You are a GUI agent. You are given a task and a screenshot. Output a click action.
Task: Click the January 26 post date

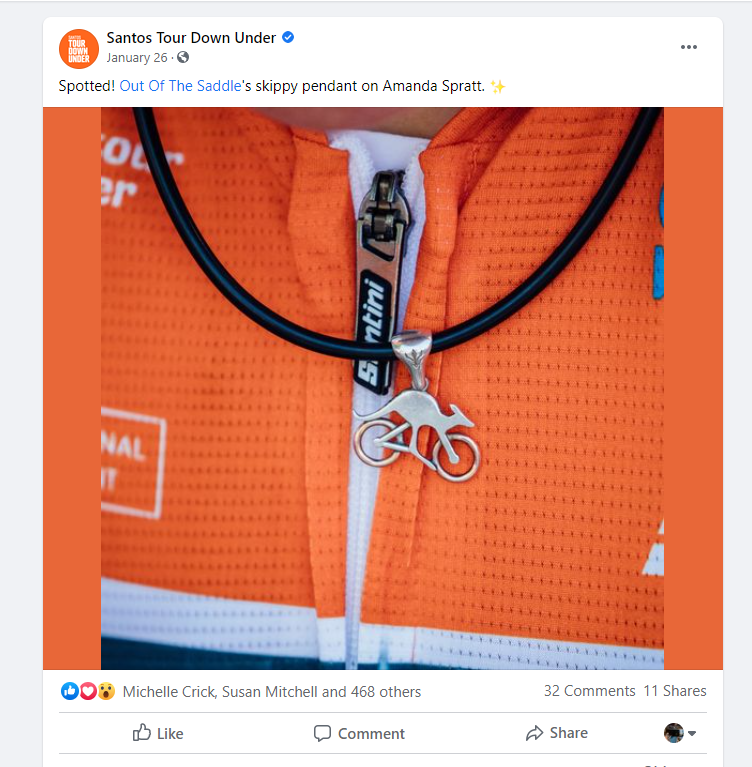point(137,58)
